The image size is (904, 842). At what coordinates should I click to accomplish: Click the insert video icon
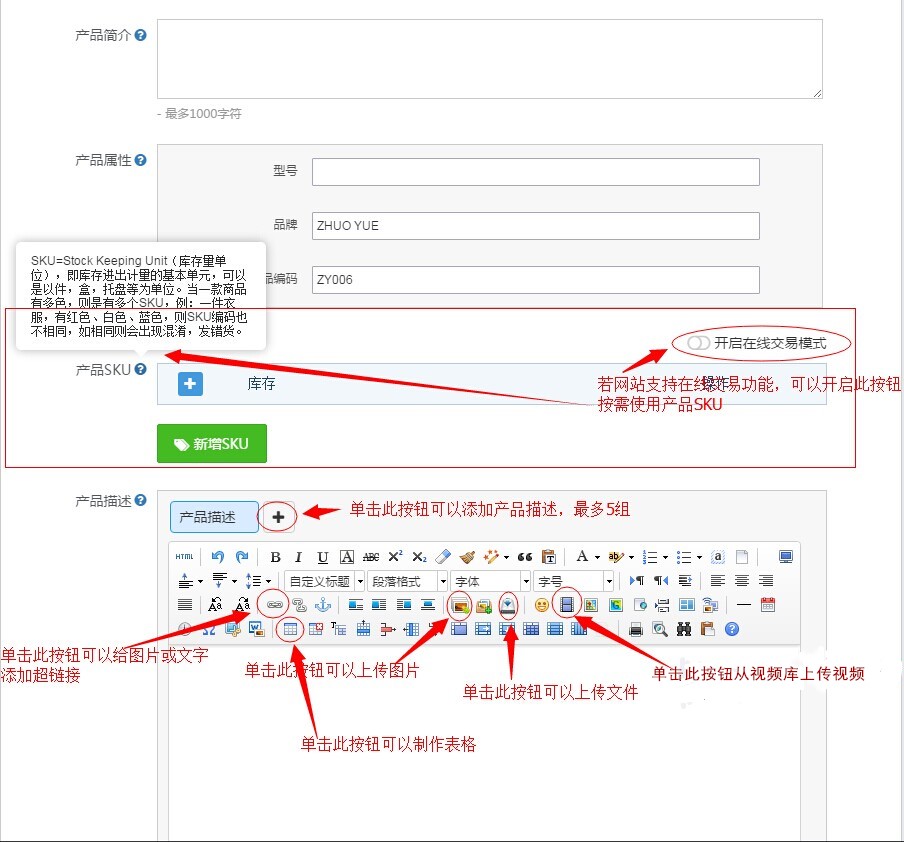point(566,605)
